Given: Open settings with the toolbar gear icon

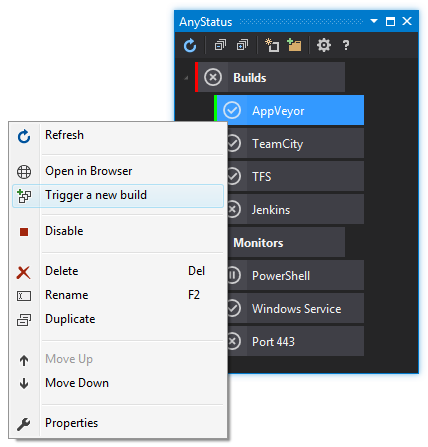Looking at the screenshot, I should pyautogui.click(x=324, y=45).
